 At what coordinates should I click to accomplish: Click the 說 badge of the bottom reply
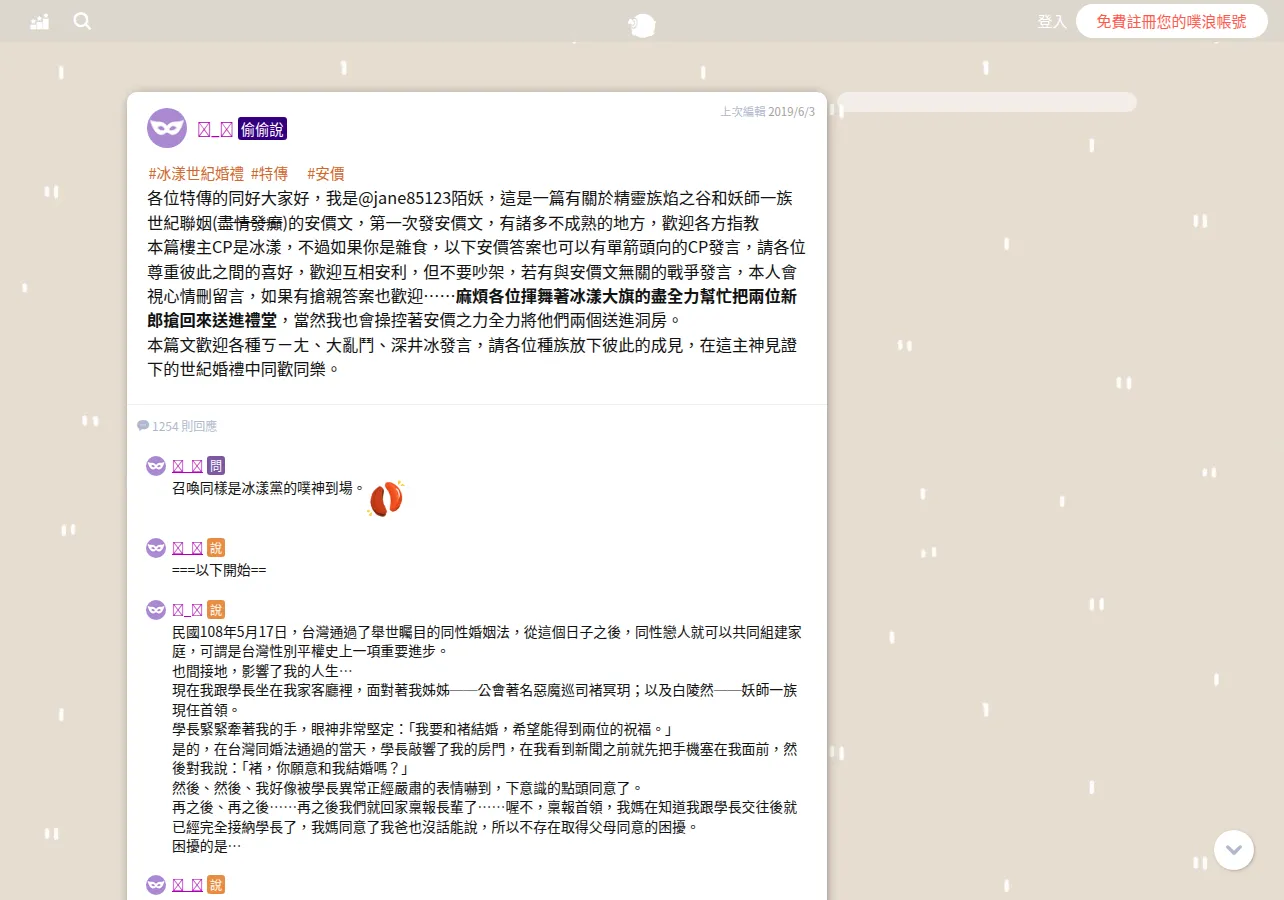click(x=216, y=884)
